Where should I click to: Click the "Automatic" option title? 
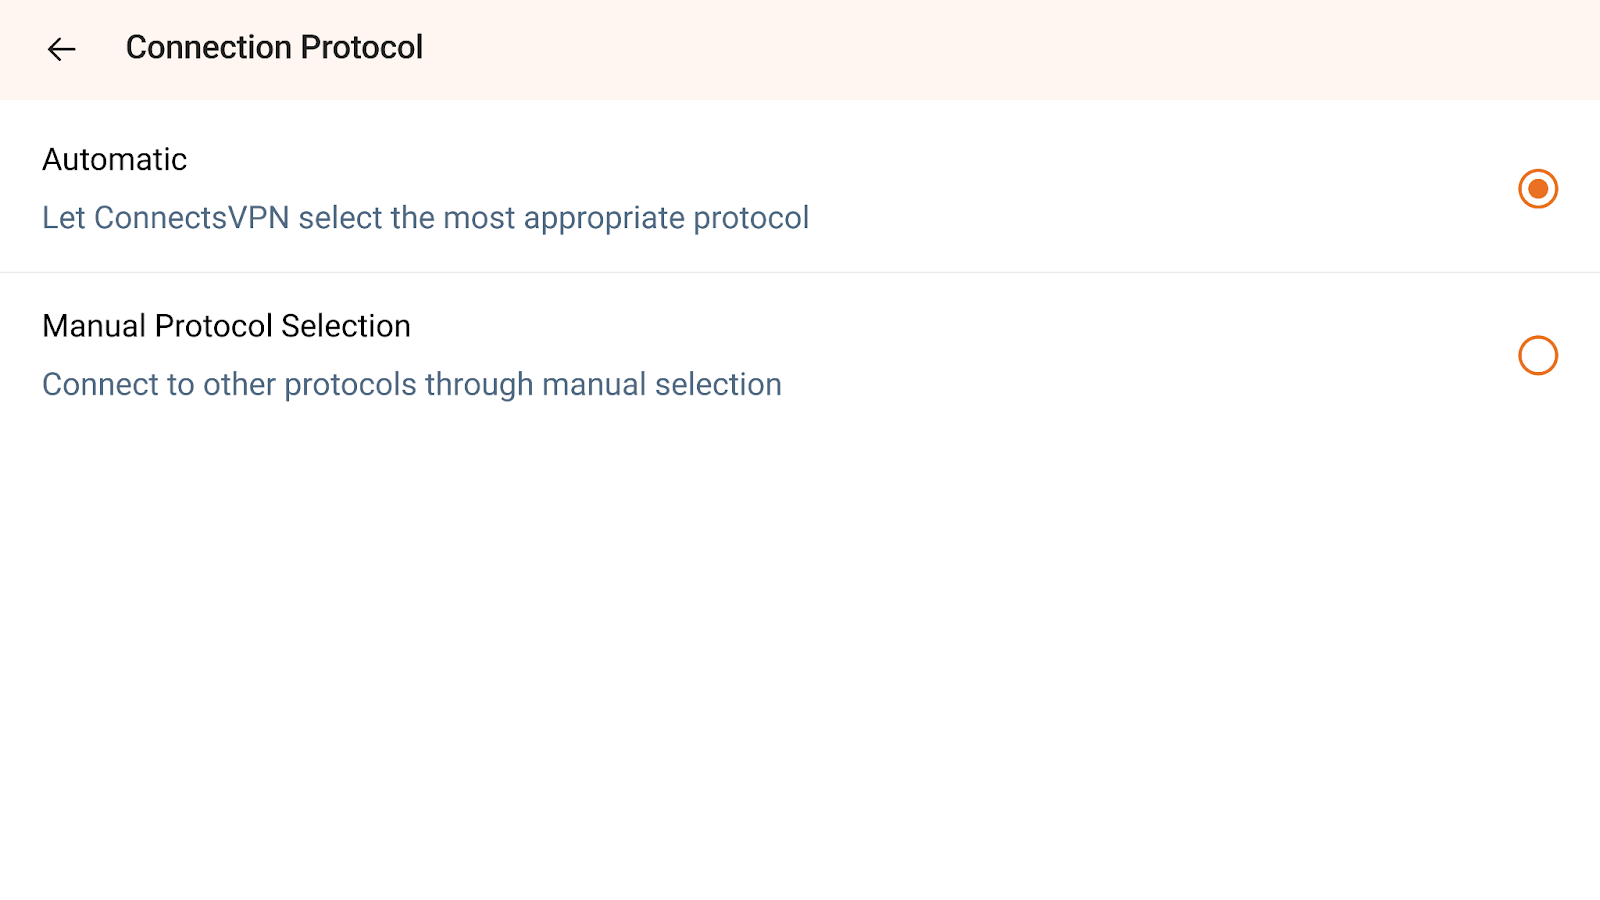coord(115,160)
